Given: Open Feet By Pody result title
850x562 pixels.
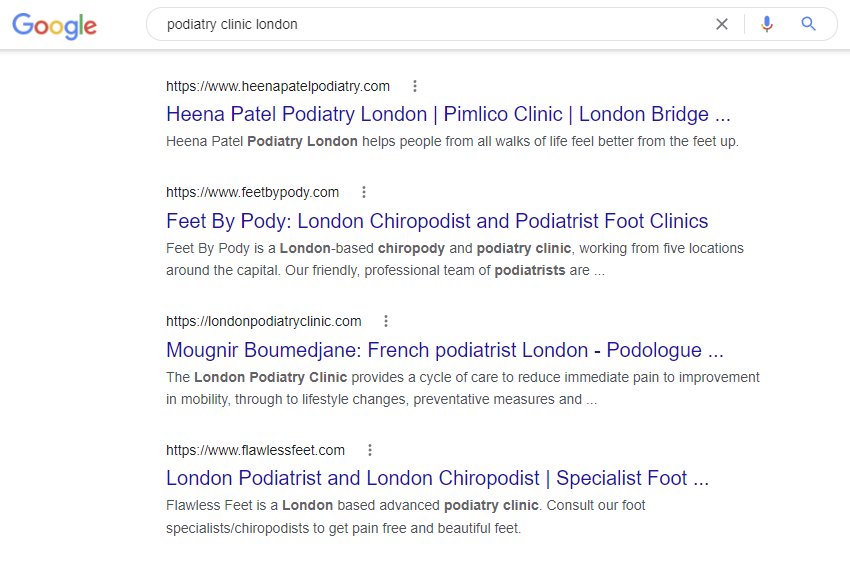Looking at the screenshot, I should [437, 221].
